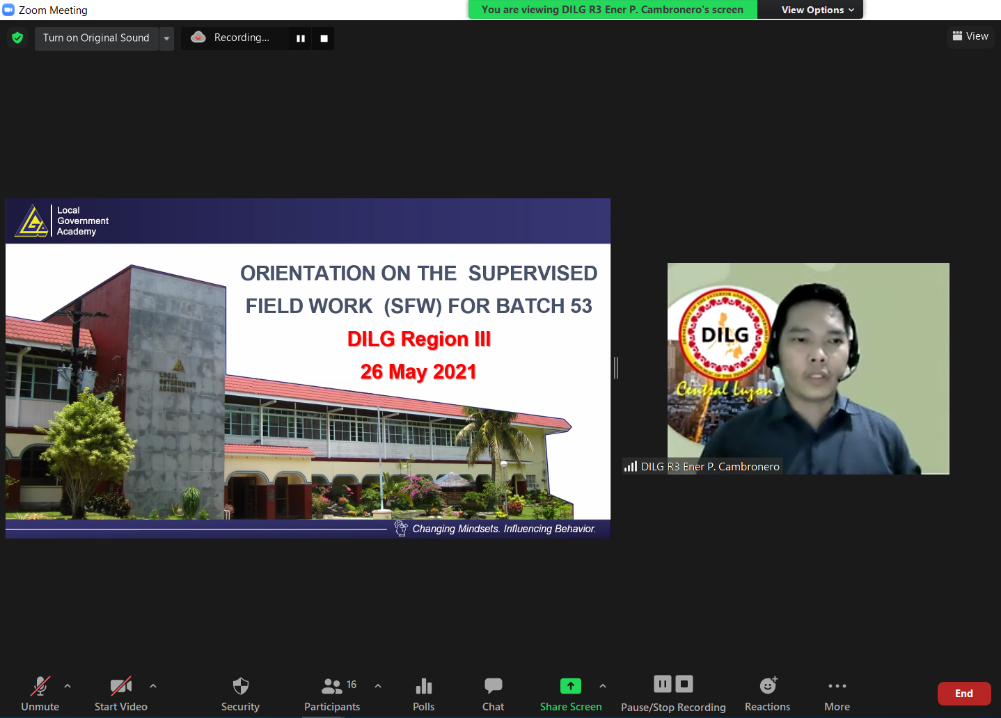This screenshot has width=1001, height=718.
Task: Unmute the microphone
Action: coord(40,693)
